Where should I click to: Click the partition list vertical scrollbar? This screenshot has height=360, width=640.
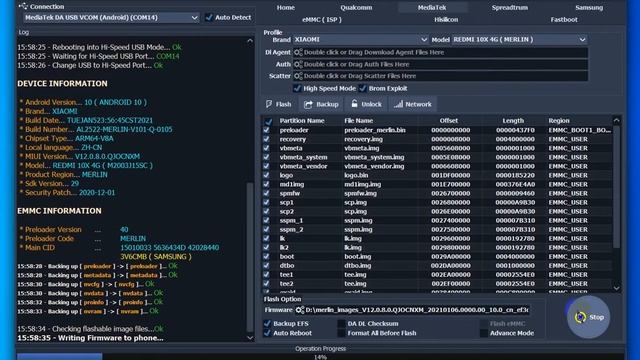coord(616,186)
